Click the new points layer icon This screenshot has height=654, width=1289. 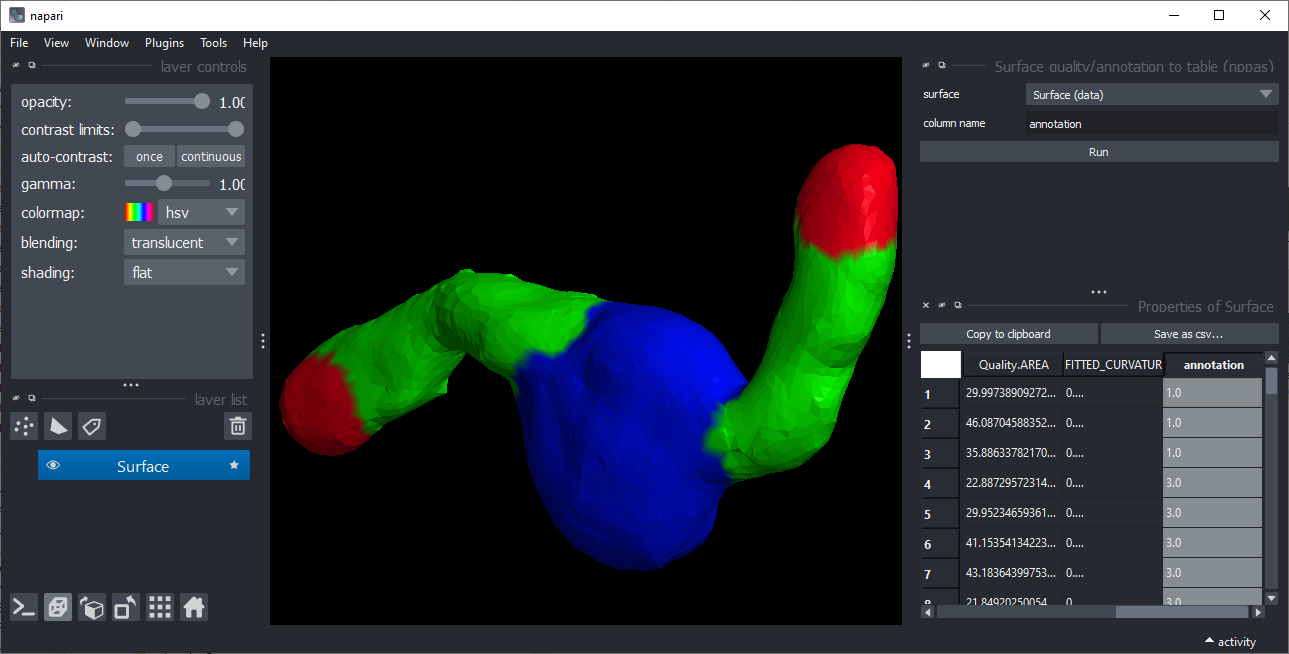coord(24,427)
